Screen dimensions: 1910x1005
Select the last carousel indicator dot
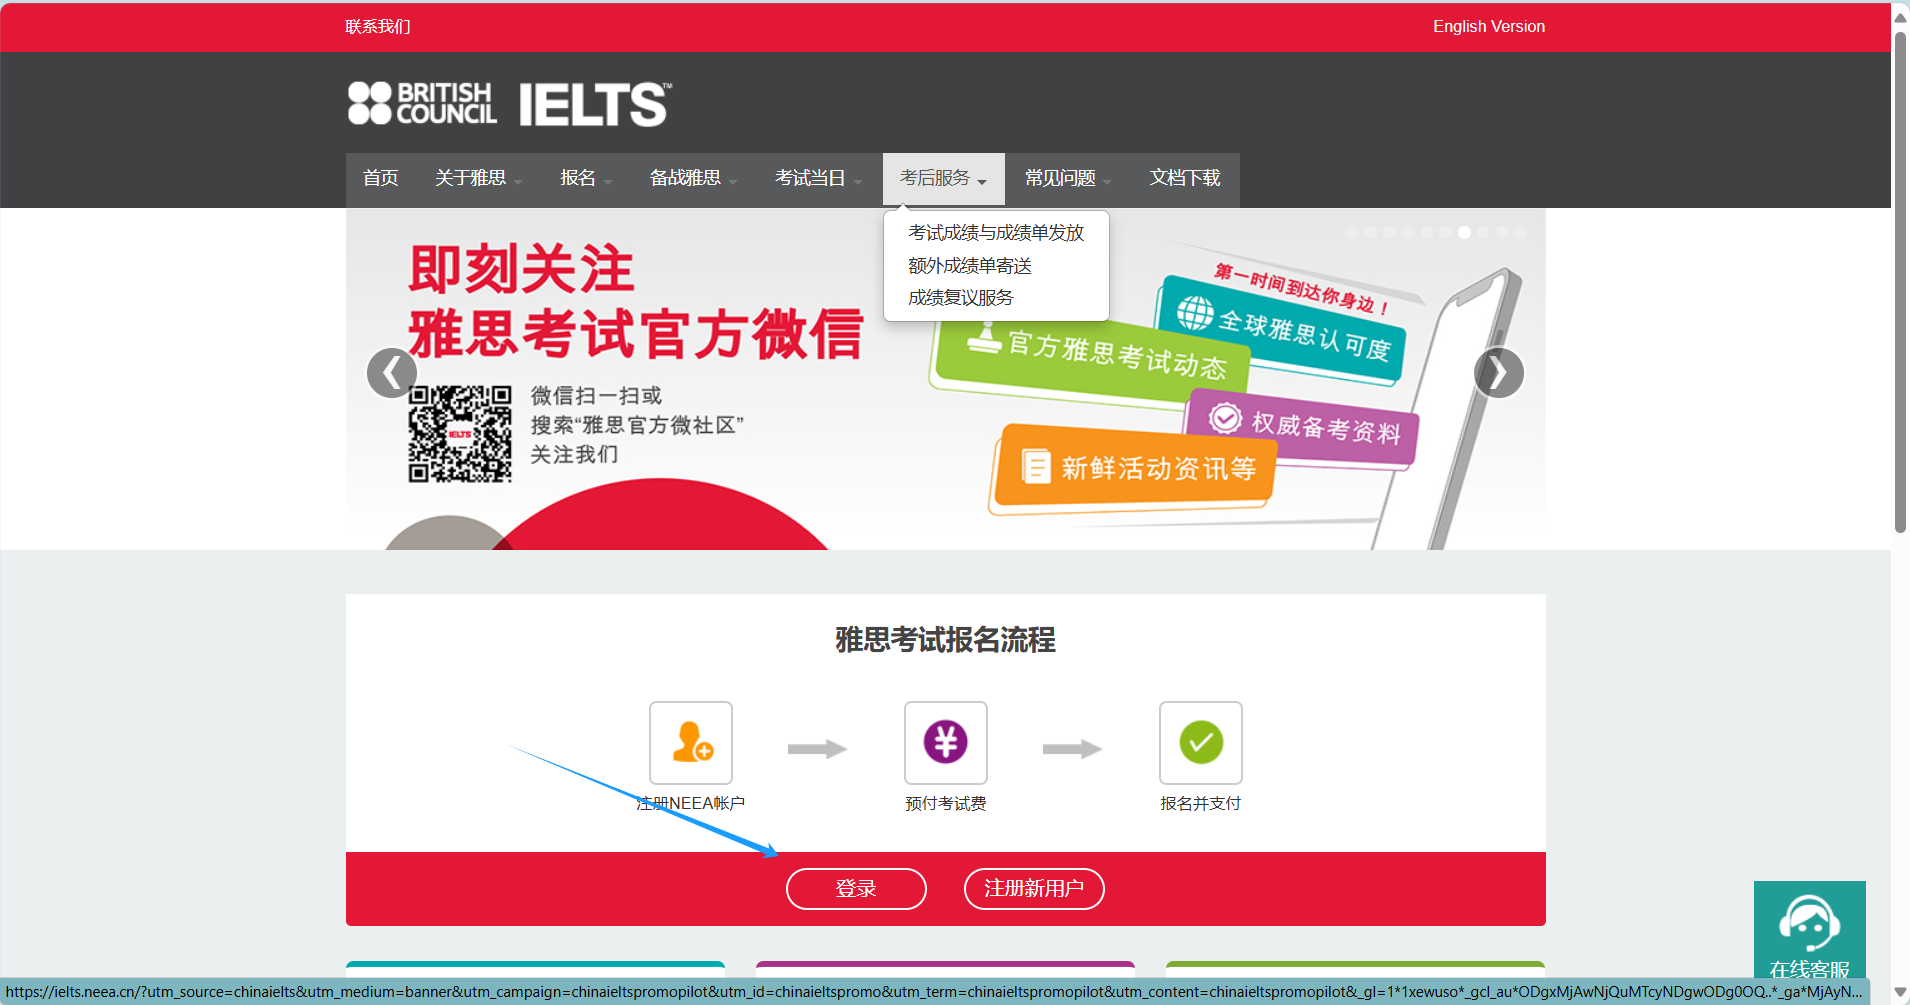(x=1520, y=232)
